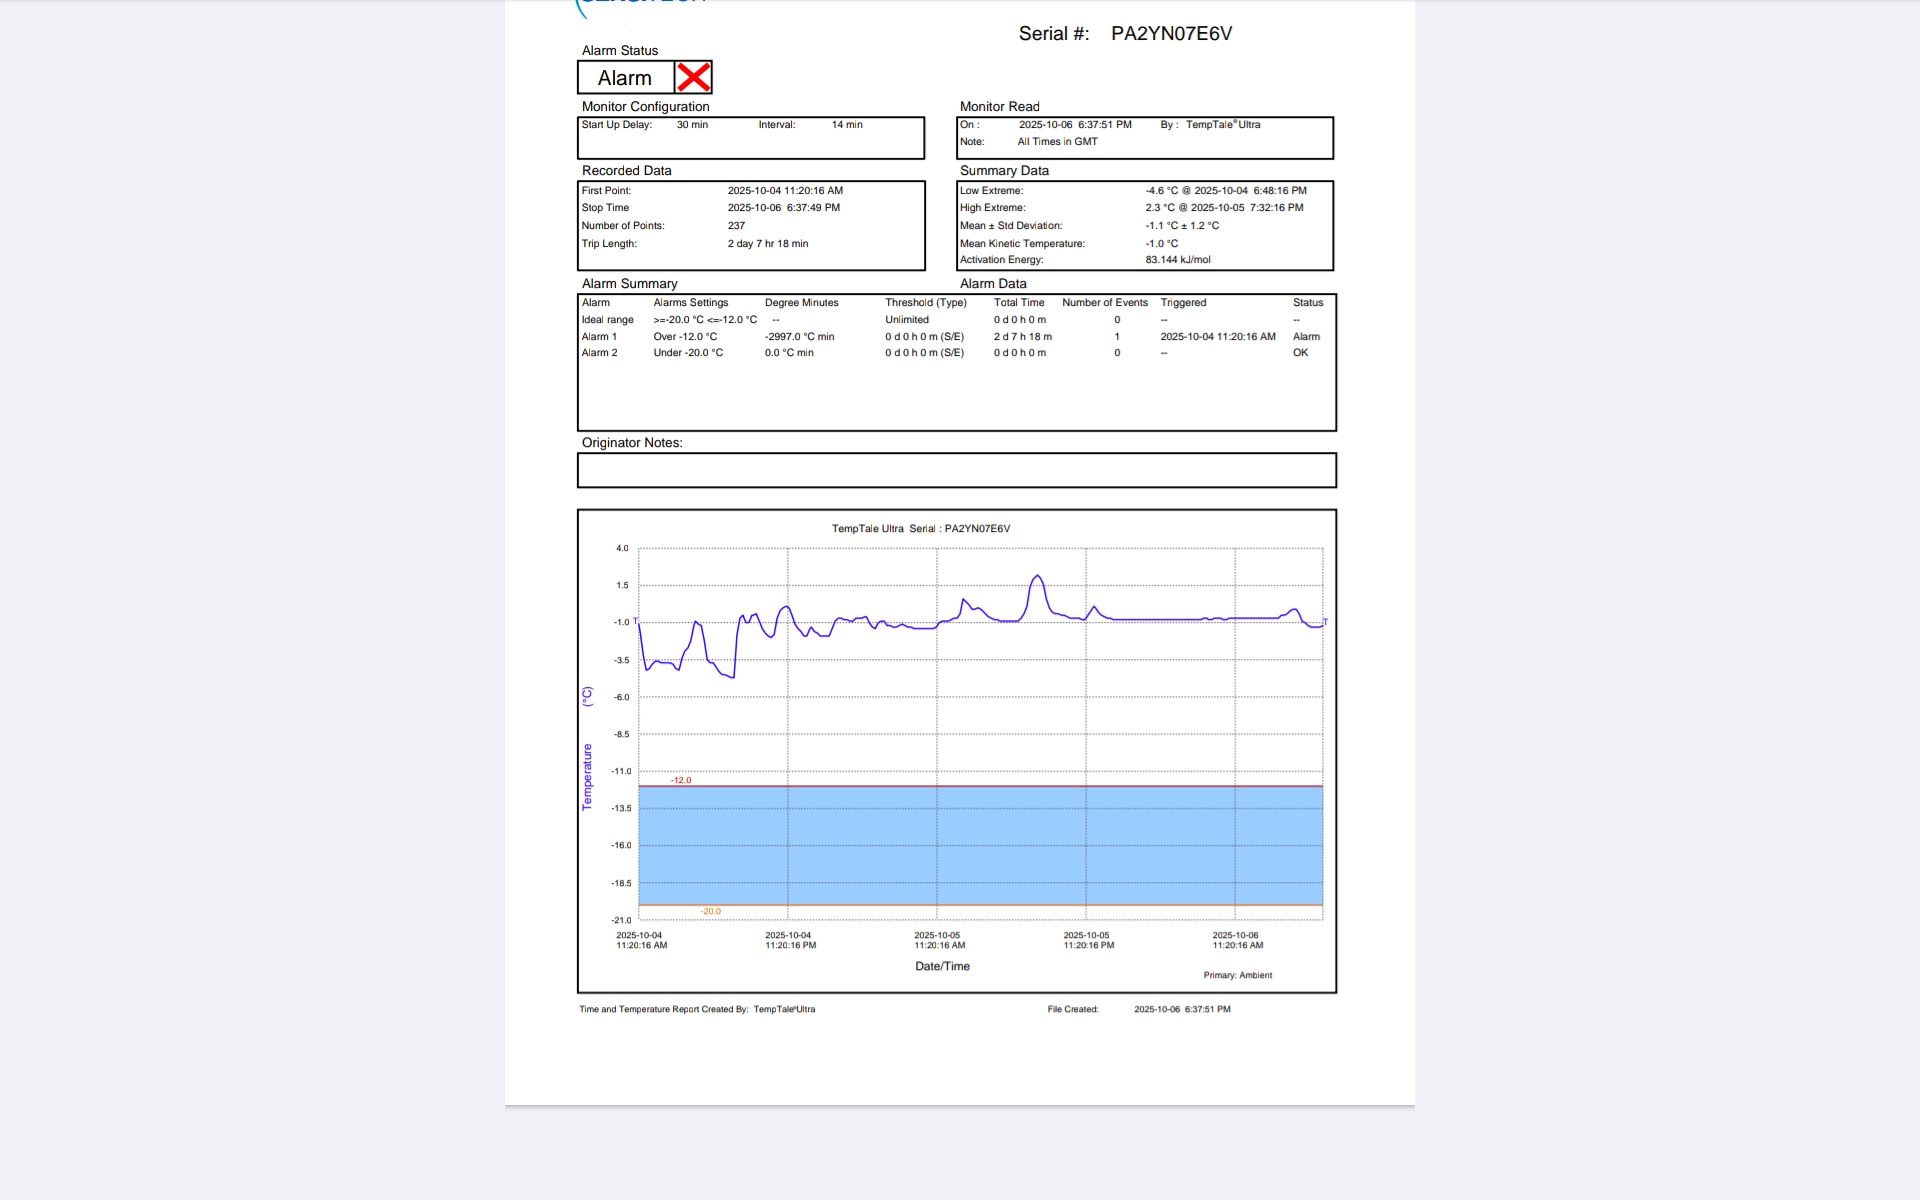The image size is (1920, 1200).
Task: Click the red X alarm icon
Action: coord(693,77)
